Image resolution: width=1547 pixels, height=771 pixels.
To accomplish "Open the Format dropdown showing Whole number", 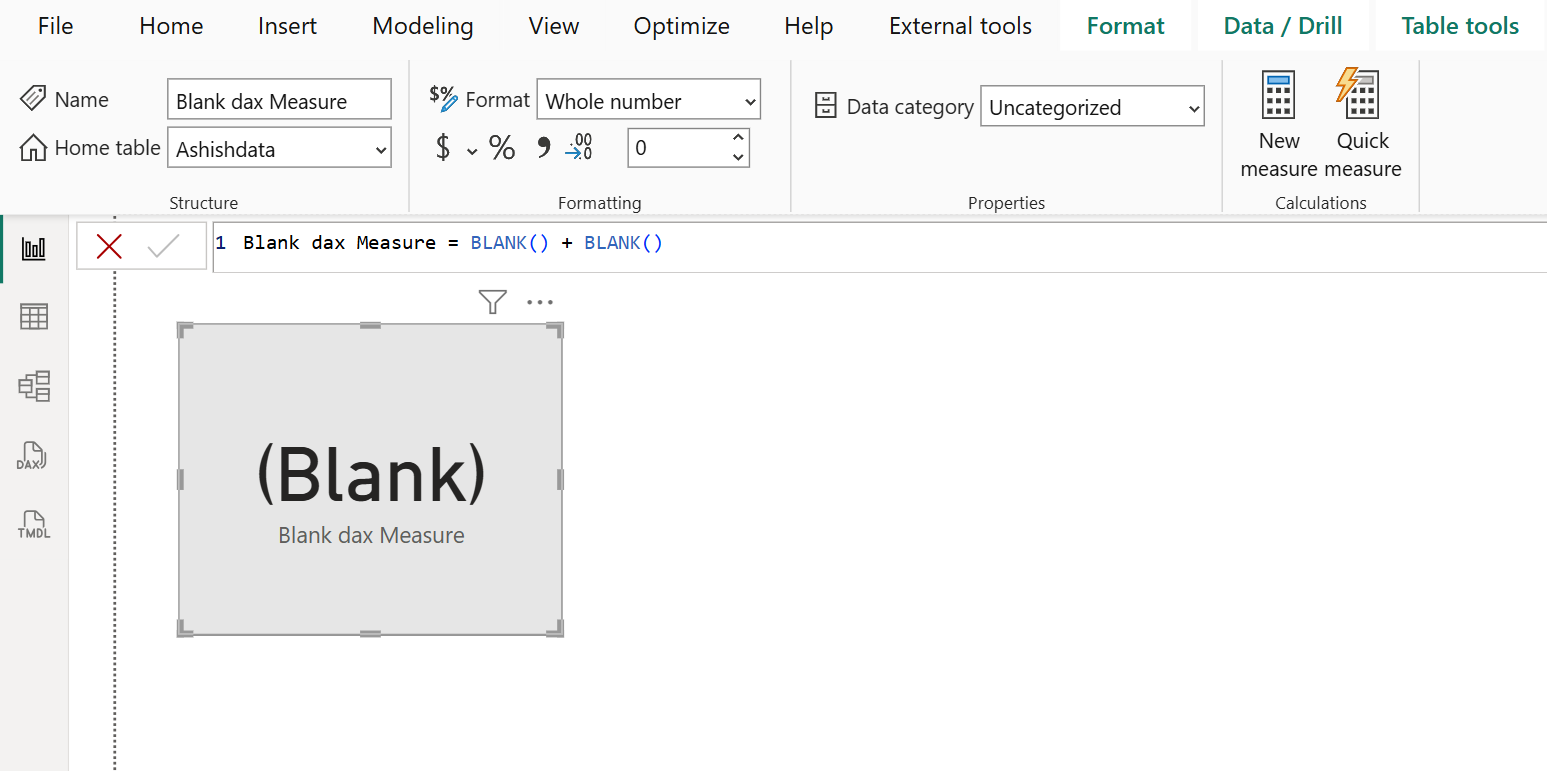I will [x=648, y=100].
